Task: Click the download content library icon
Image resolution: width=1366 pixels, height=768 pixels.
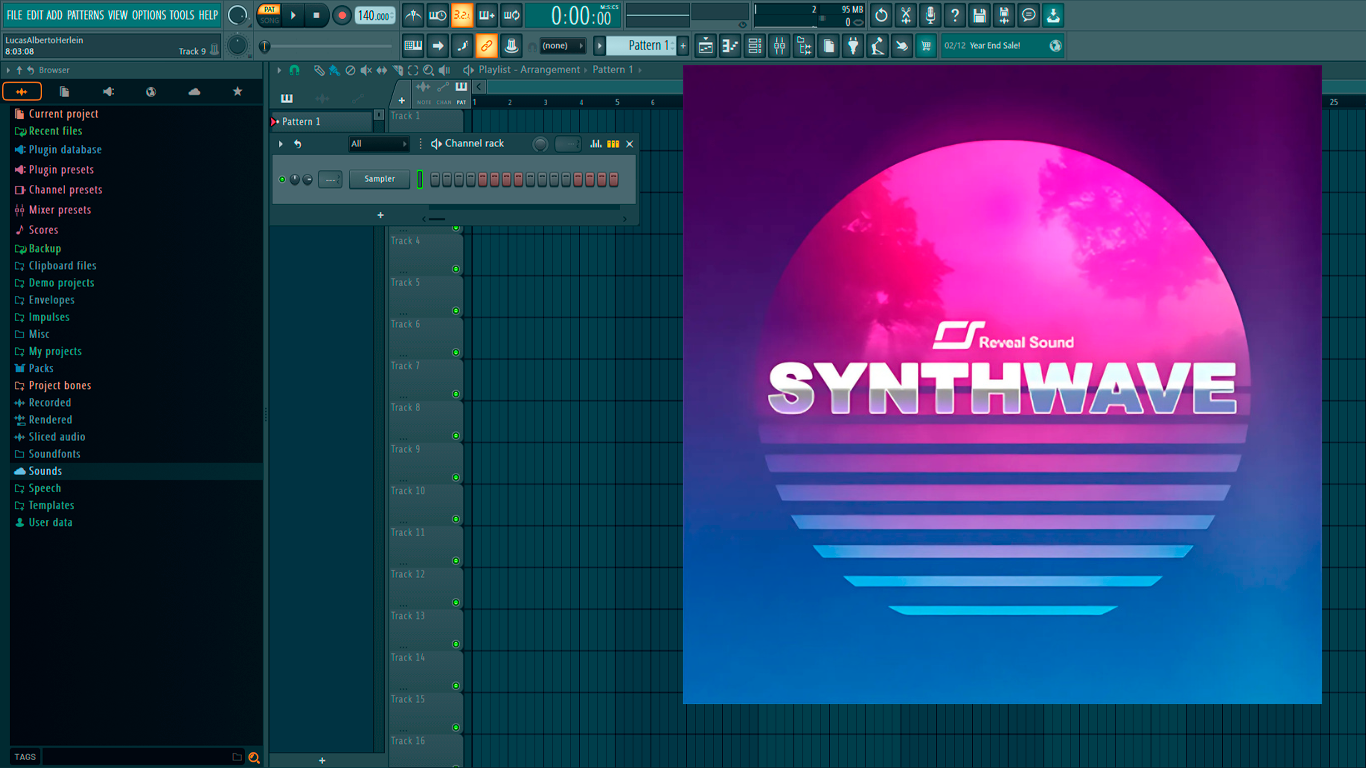Action: (x=1053, y=15)
